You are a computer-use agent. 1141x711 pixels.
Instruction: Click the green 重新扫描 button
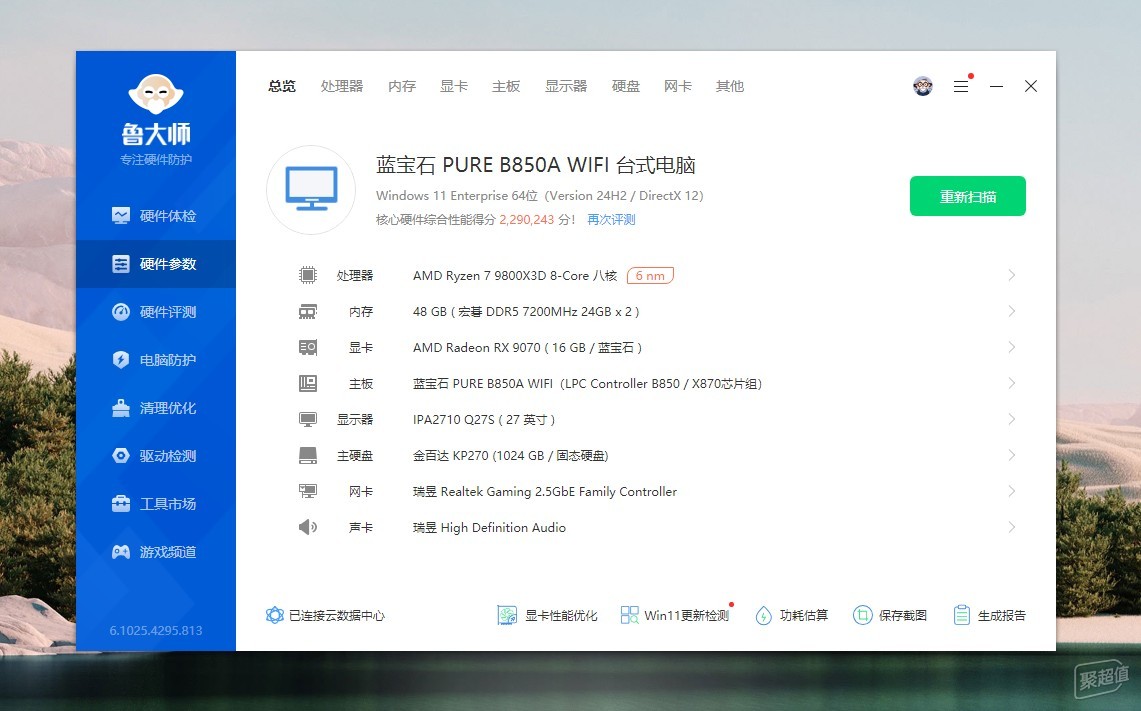968,196
